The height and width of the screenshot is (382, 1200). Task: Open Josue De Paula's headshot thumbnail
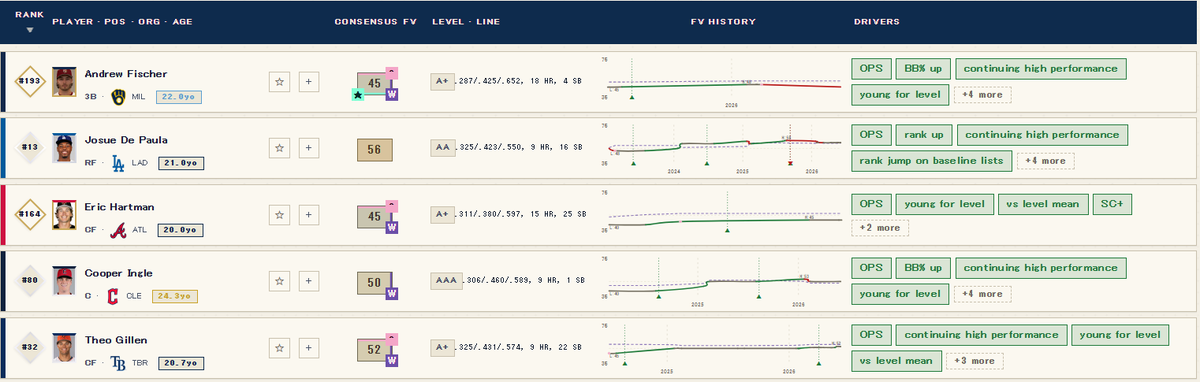pyautogui.click(x=64, y=148)
